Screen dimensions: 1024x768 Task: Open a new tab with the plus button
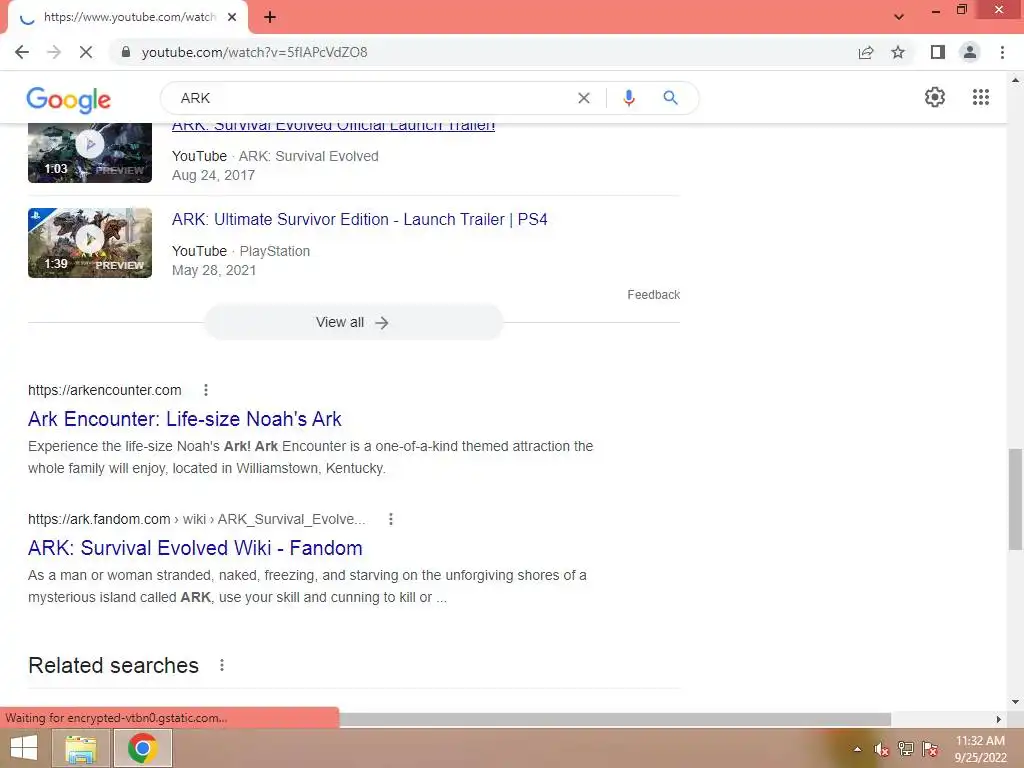point(270,17)
